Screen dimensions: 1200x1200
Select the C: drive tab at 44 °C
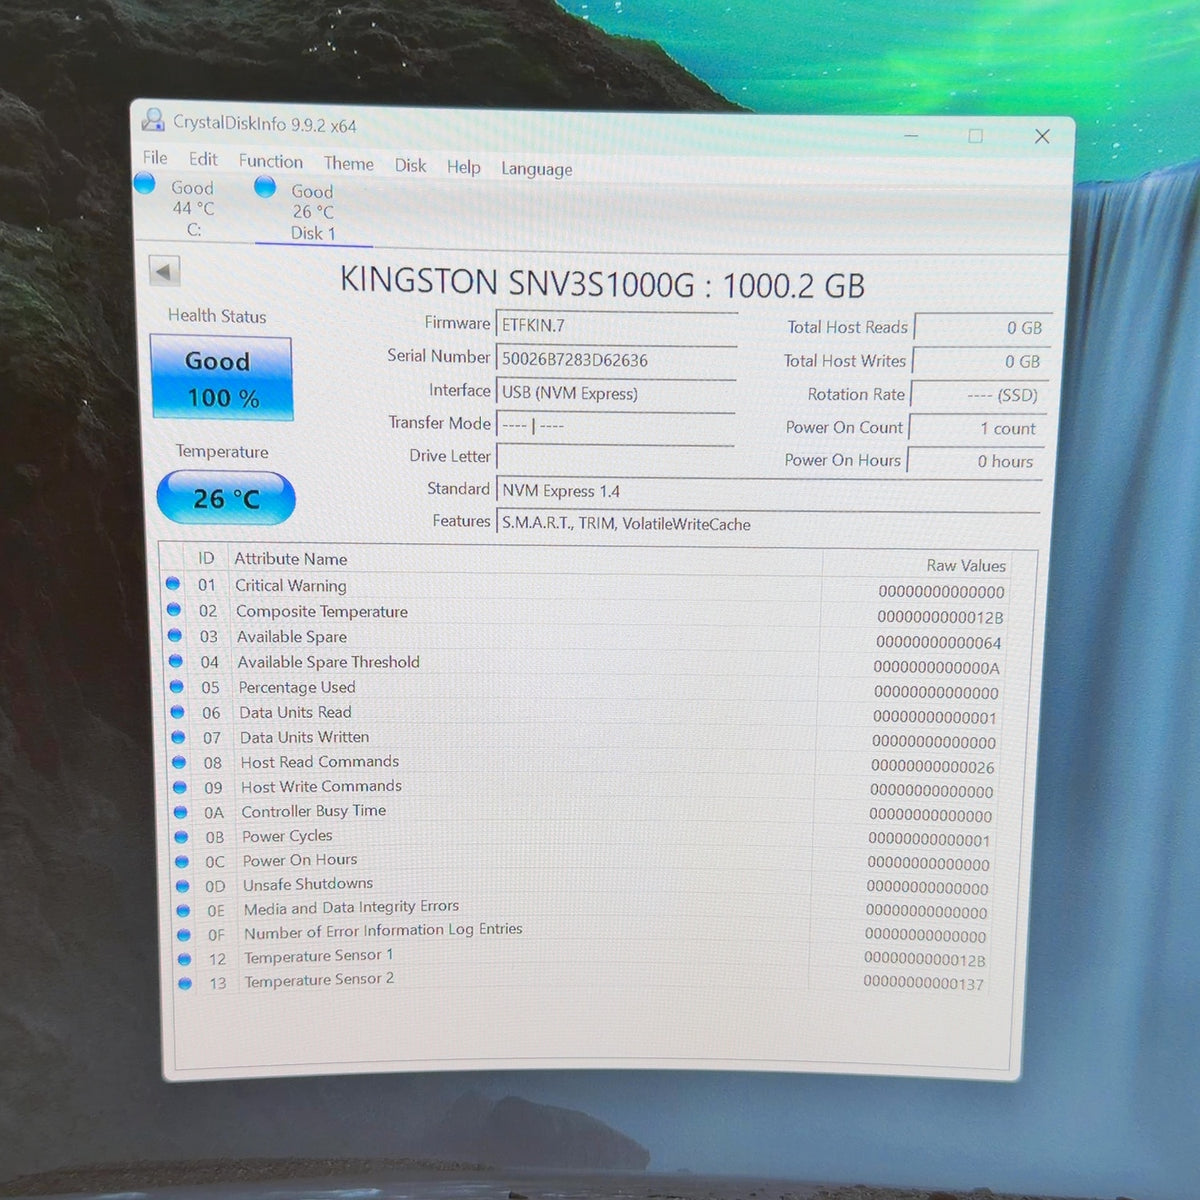point(192,208)
